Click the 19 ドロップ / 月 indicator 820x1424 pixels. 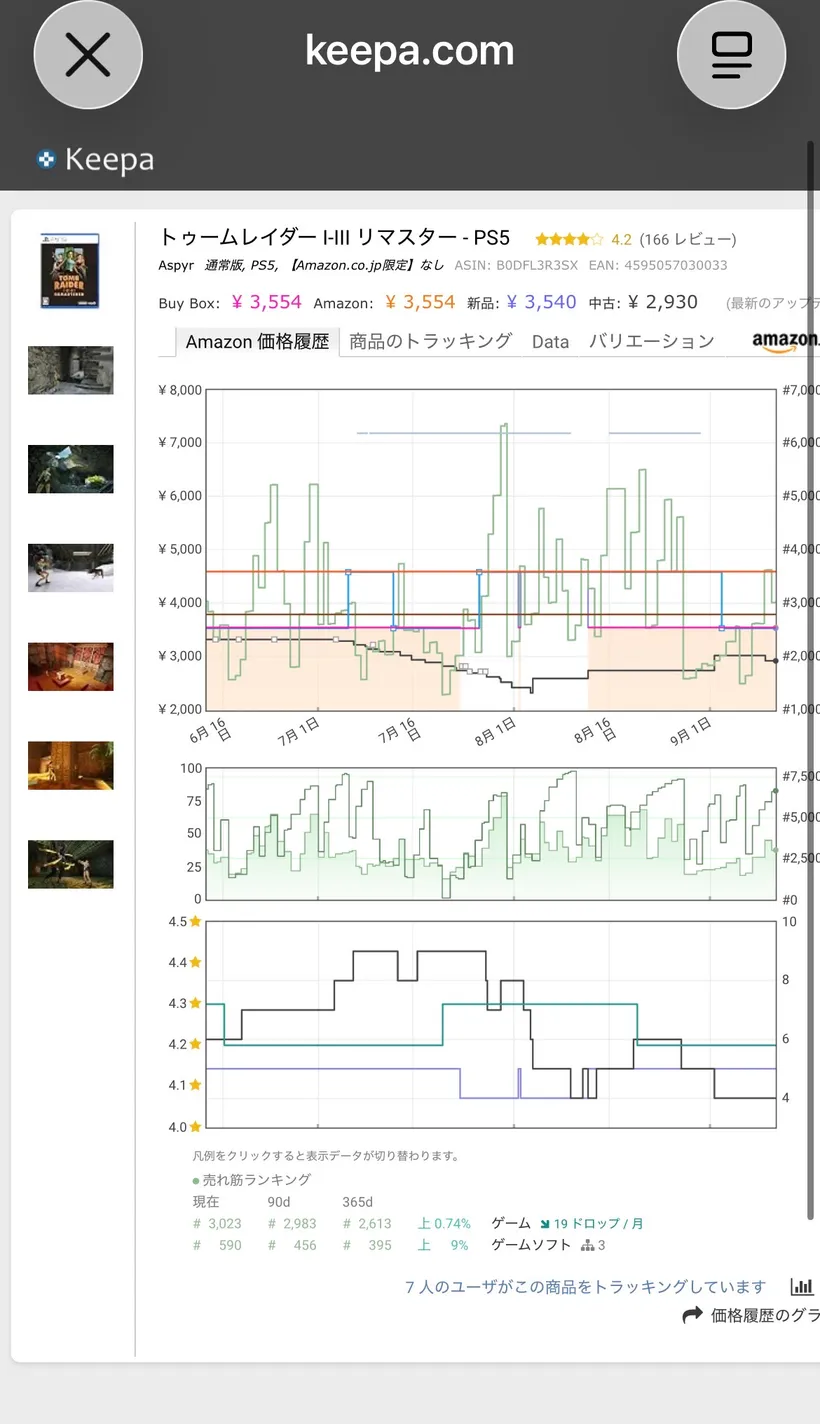(592, 1223)
